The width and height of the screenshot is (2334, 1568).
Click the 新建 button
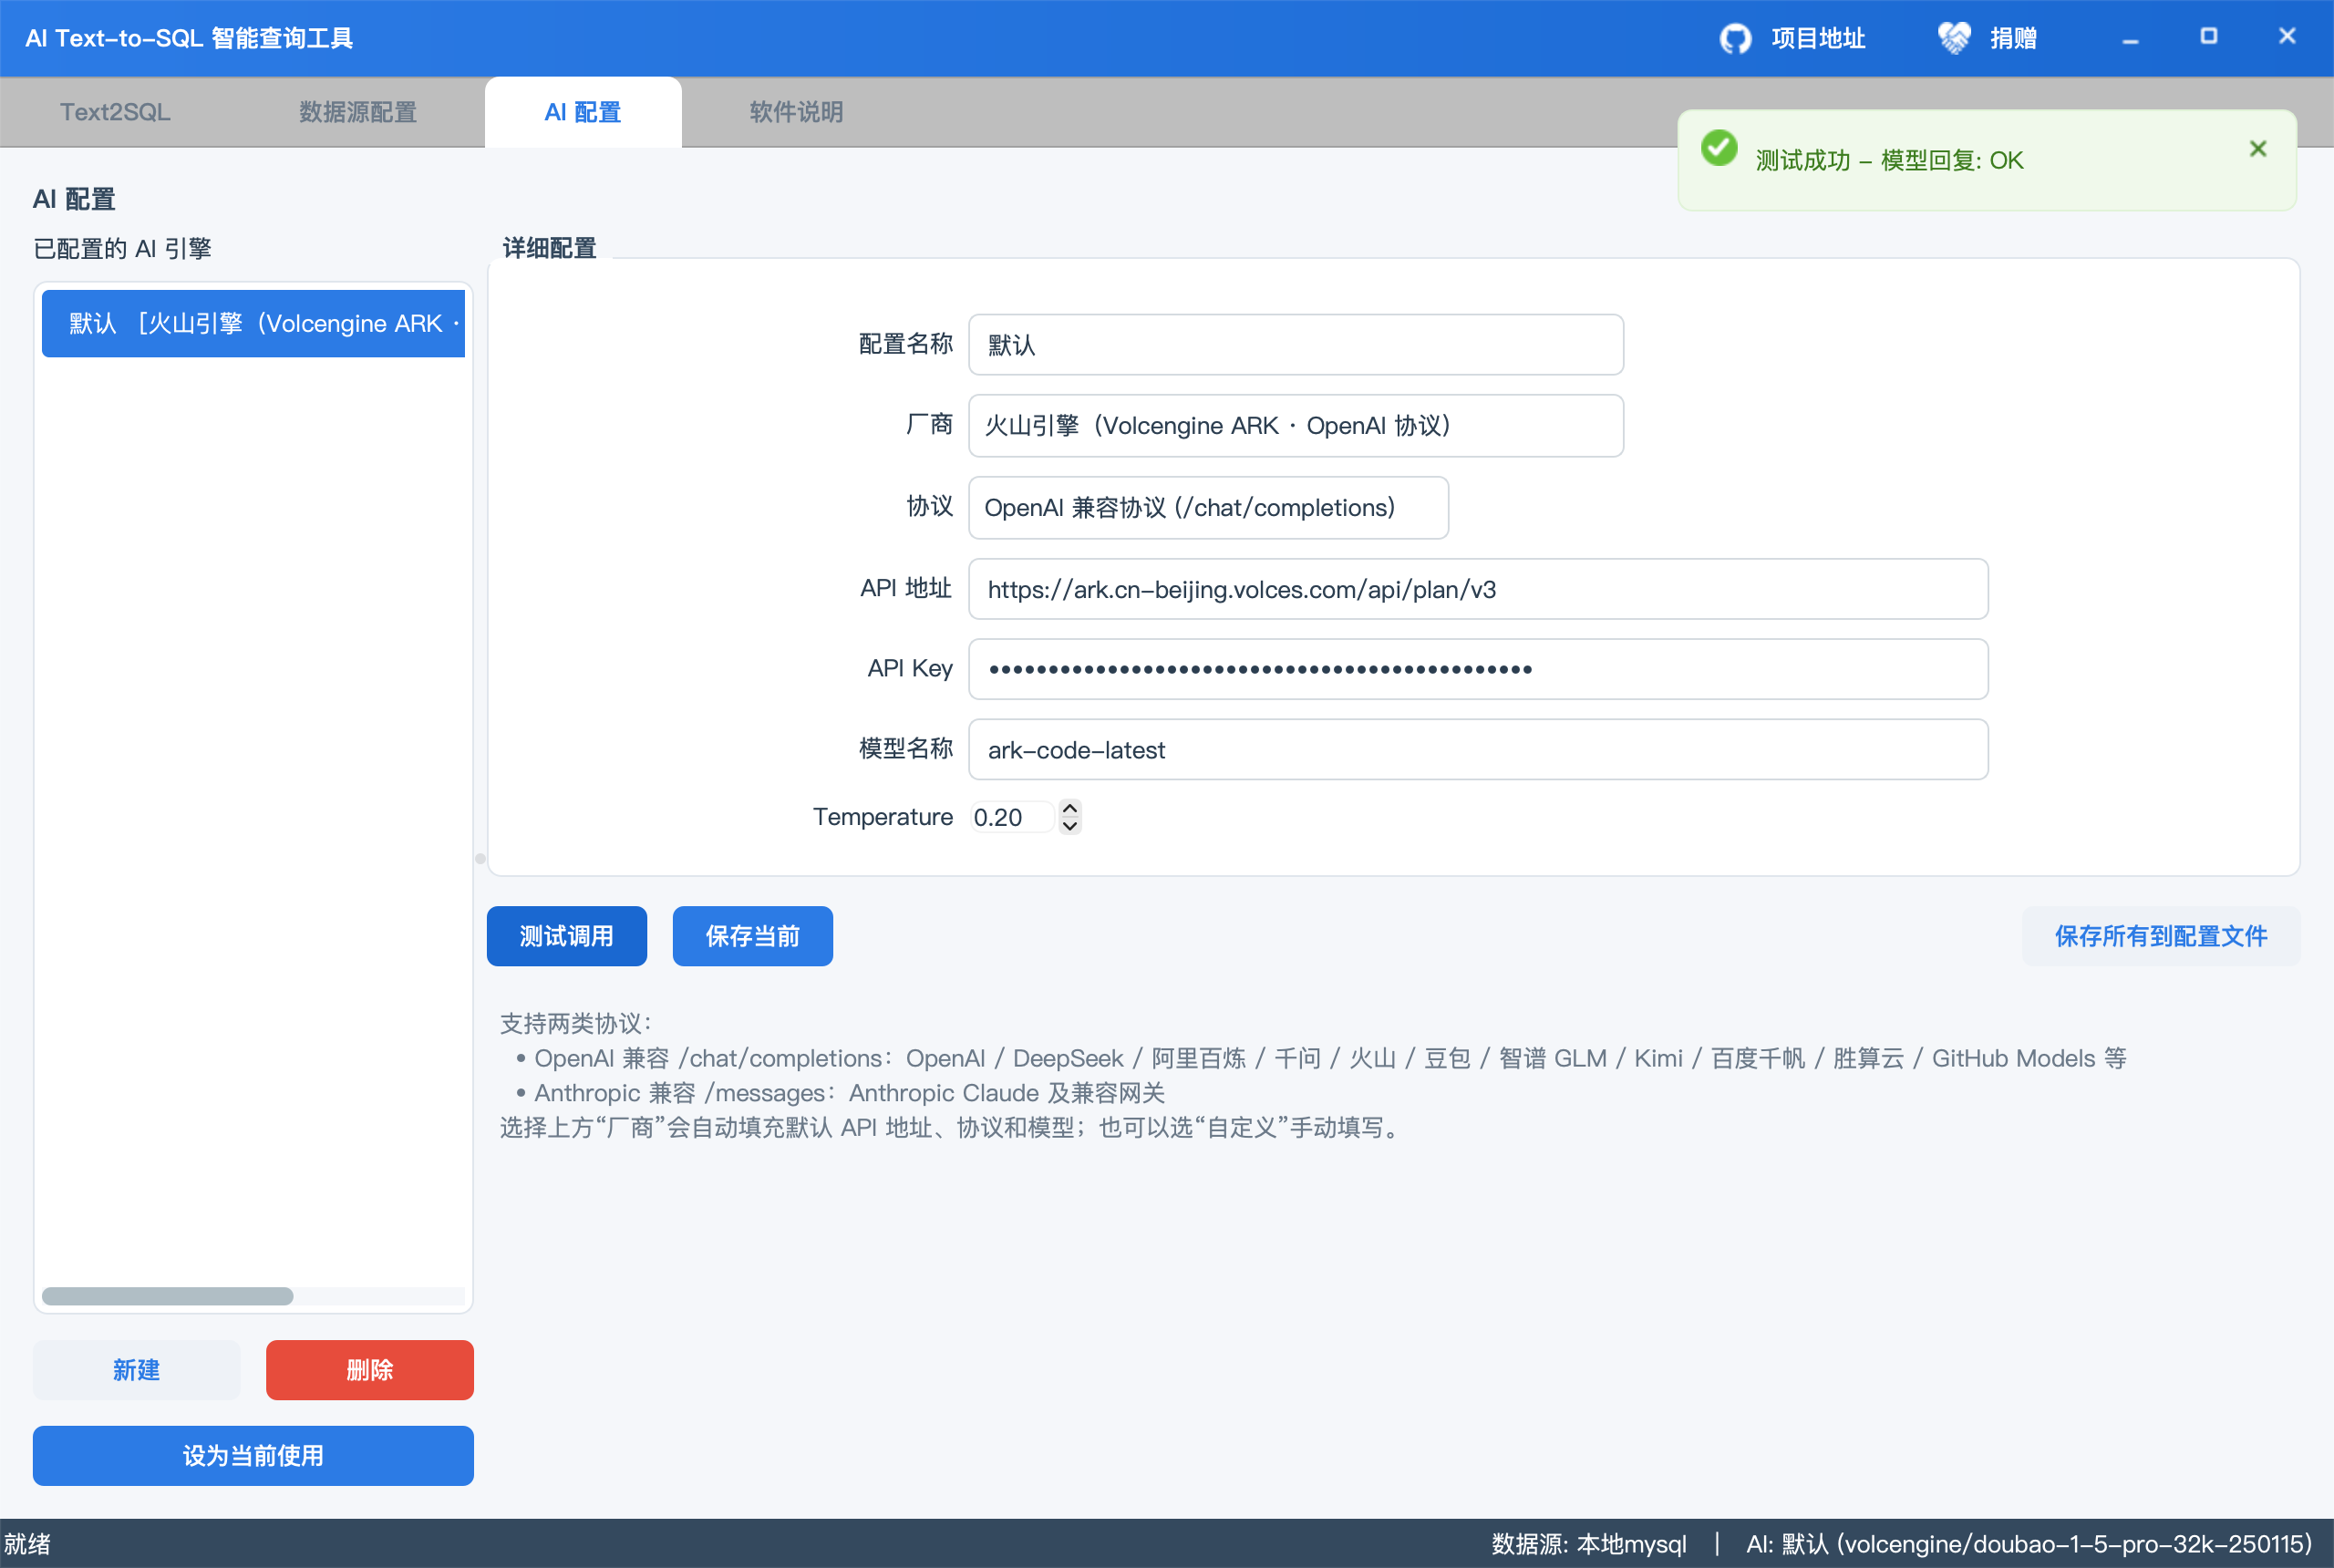pos(136,1370)
